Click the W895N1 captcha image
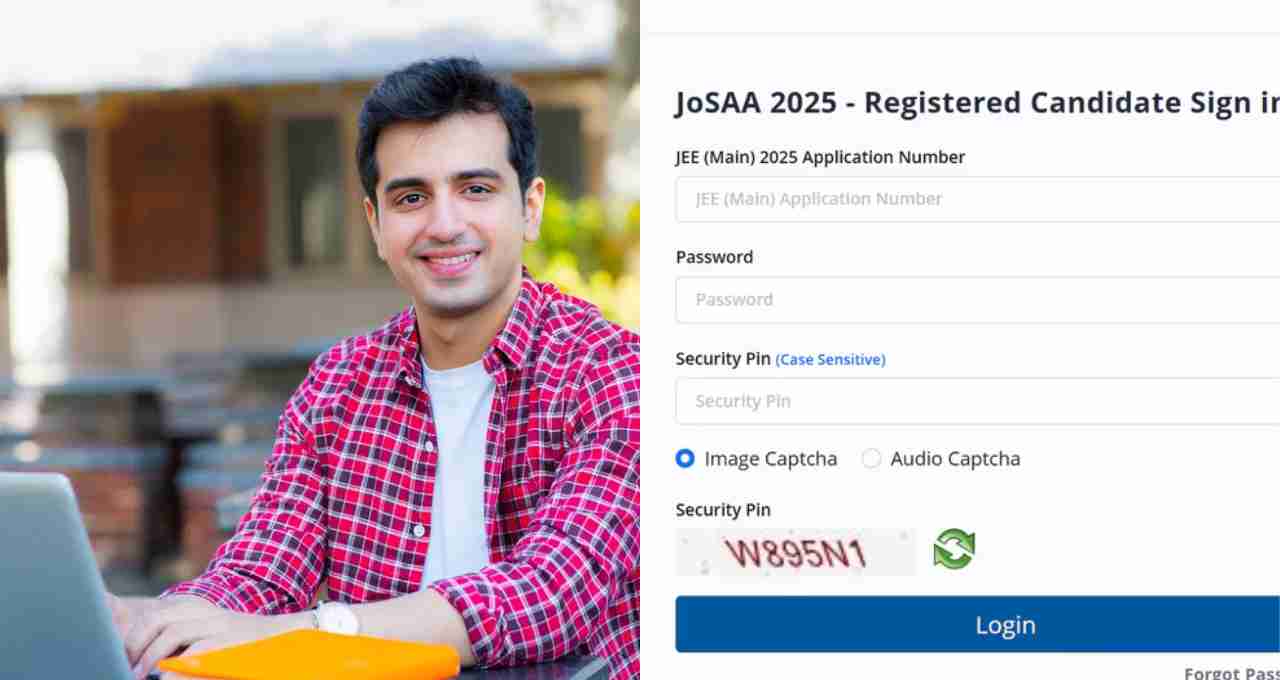Viewport: 1280px width, 680px height. [796, 553]
